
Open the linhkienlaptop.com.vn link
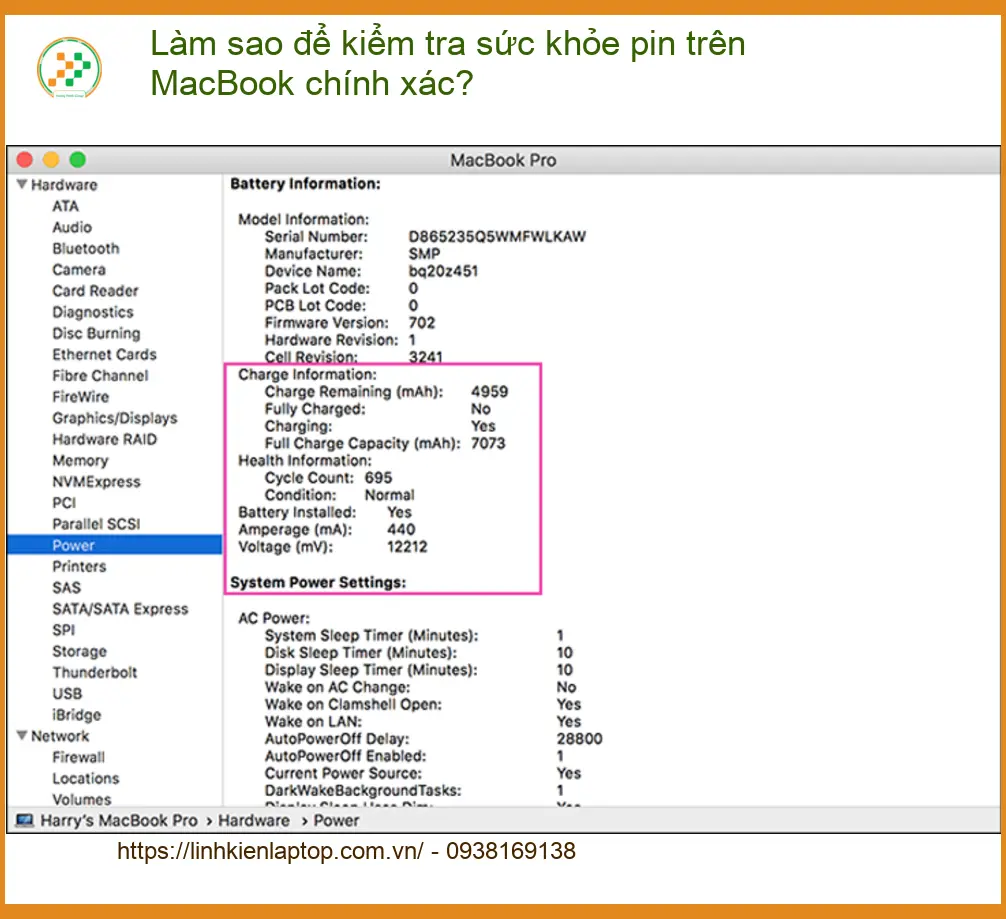pyautogui.click(x=270, y=851)
